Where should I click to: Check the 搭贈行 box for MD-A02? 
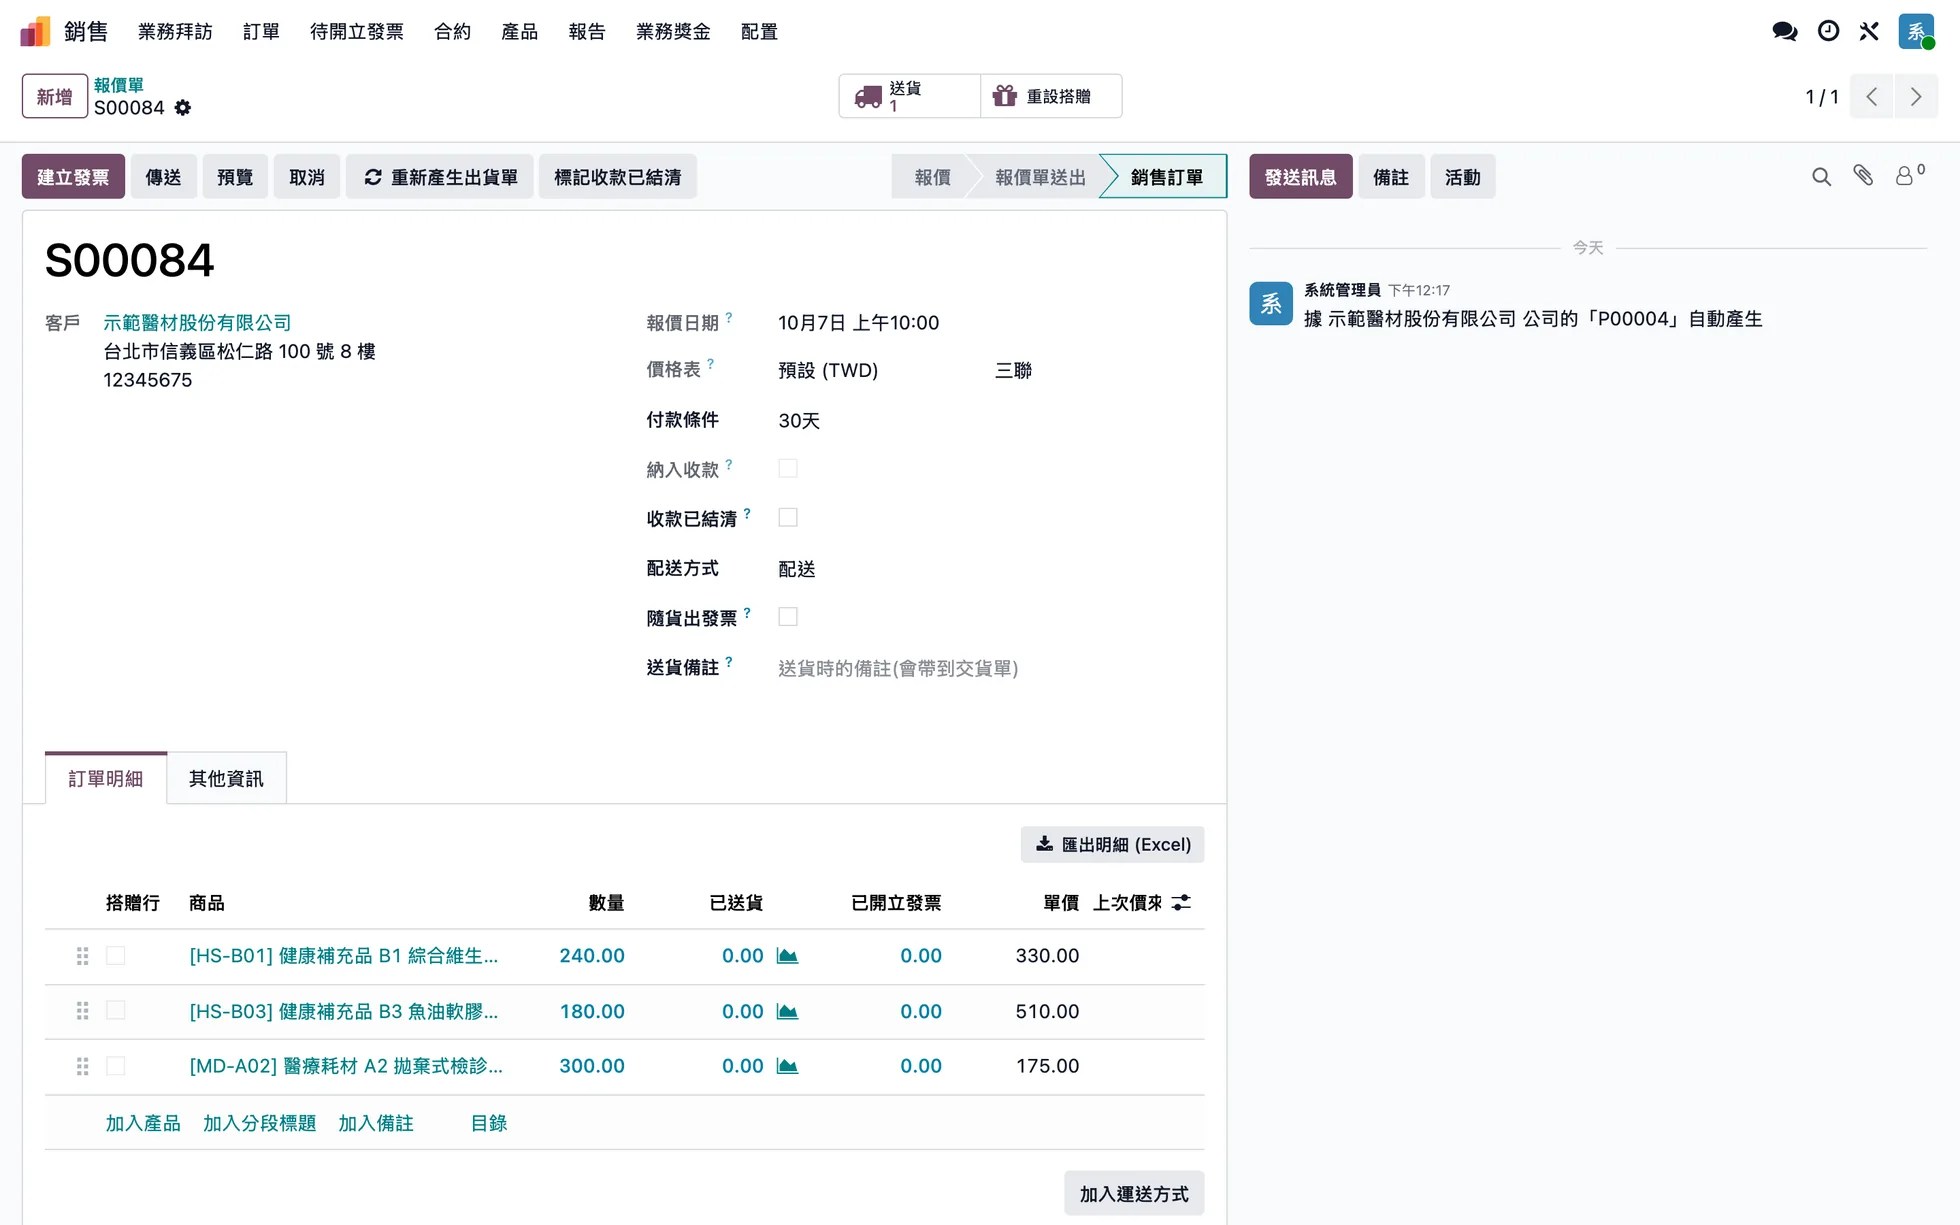tap(116, 1065)
